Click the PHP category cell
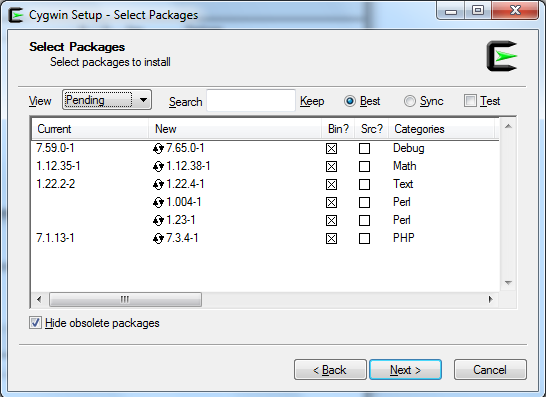The height and width of the screenshot is (397, 546). point(404,238)
